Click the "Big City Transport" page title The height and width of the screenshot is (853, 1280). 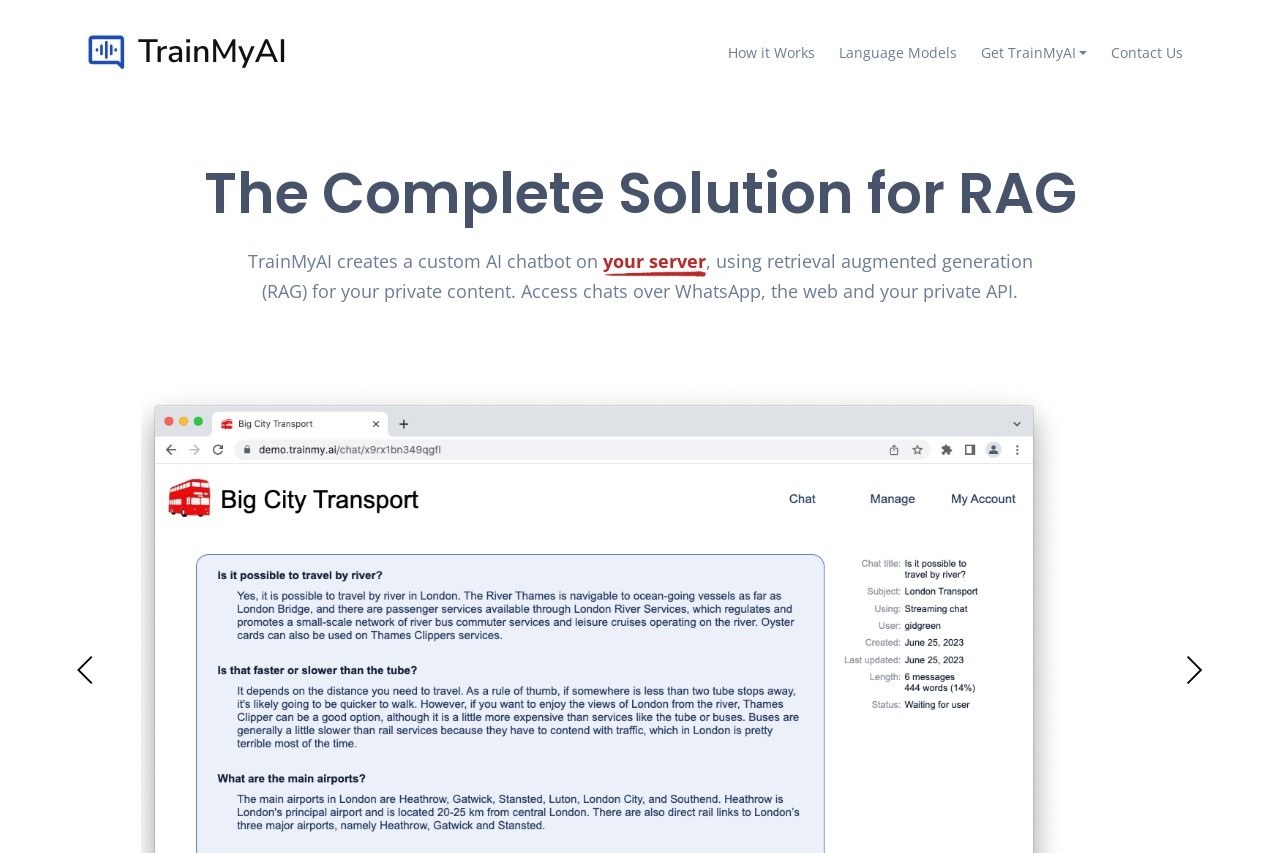click(319, 499)
